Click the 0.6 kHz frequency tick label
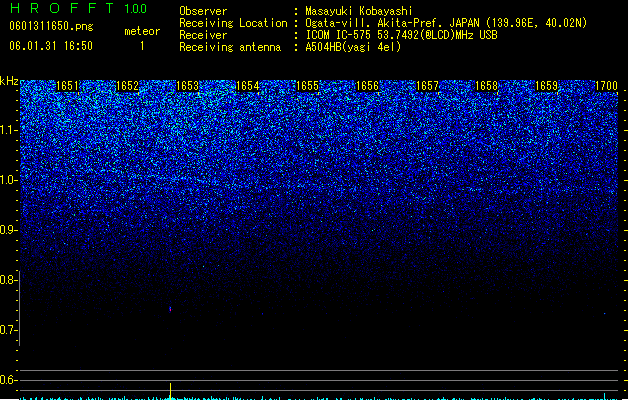The width and height of the screenshot is (629, 400). tap(8, 380)
